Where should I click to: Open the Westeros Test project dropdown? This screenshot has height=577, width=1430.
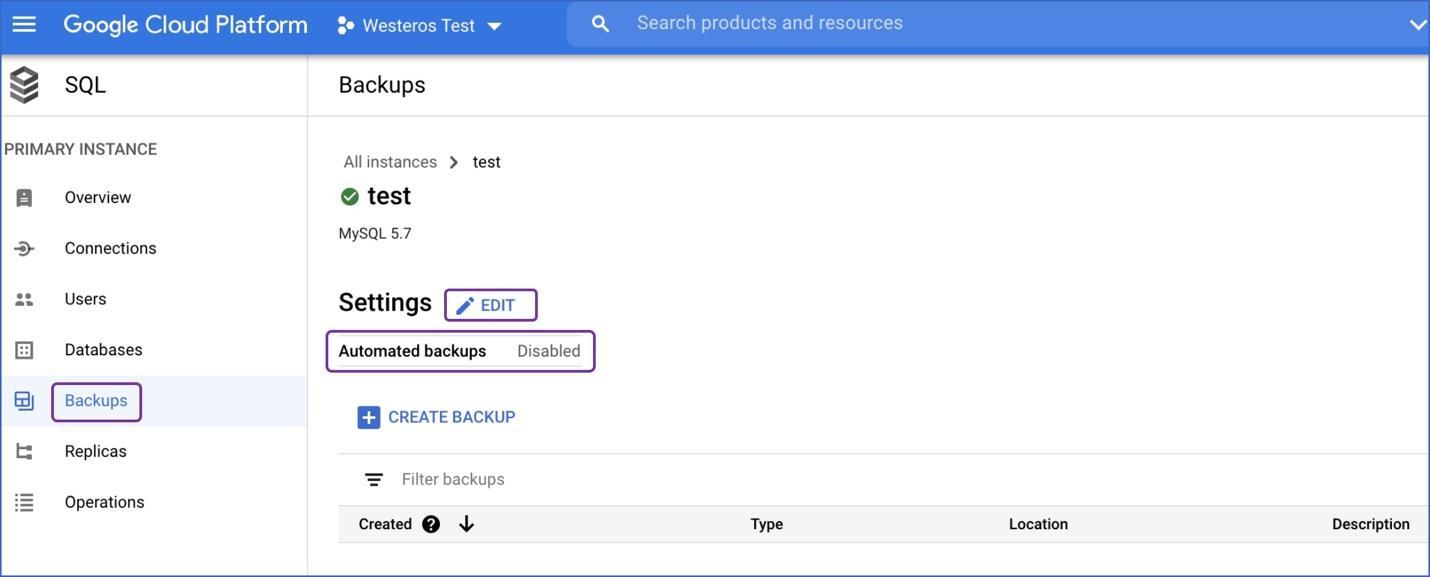pyautogui.click(x=420, y=25)
